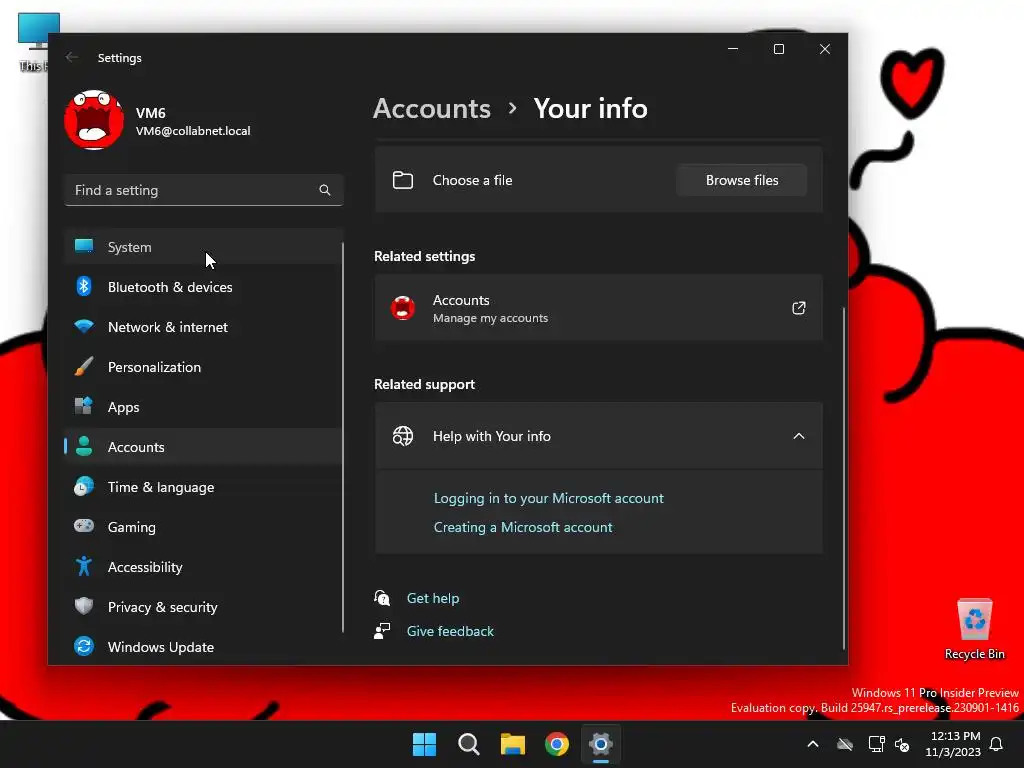Screen dimensions: 1024x768
Task: Open the System settings category
Action: [x=203, y=247]
